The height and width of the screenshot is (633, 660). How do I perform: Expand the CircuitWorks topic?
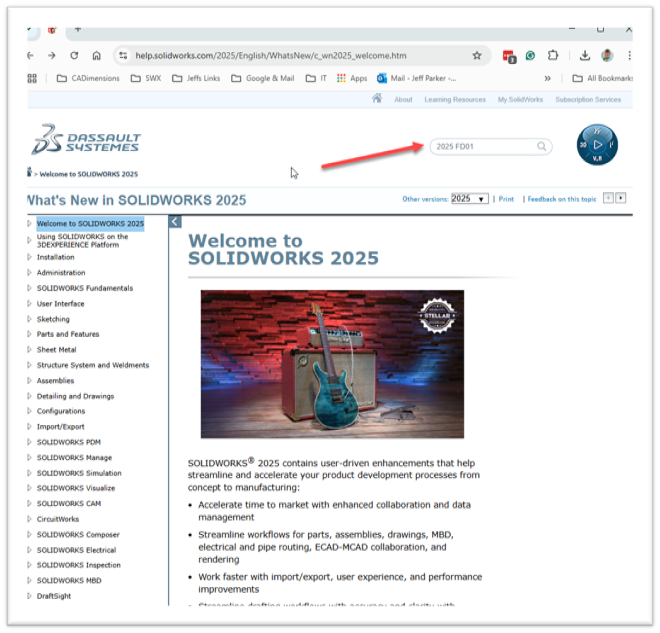[29, 519]
